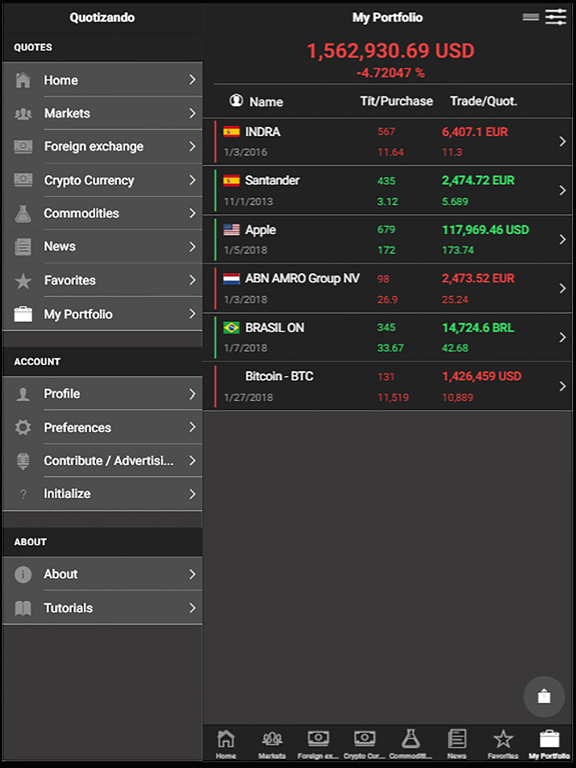The width and height of the screenshot is (576, 768).
Task: Click the Spain flag beside Santander
Action: coord(232,180)
